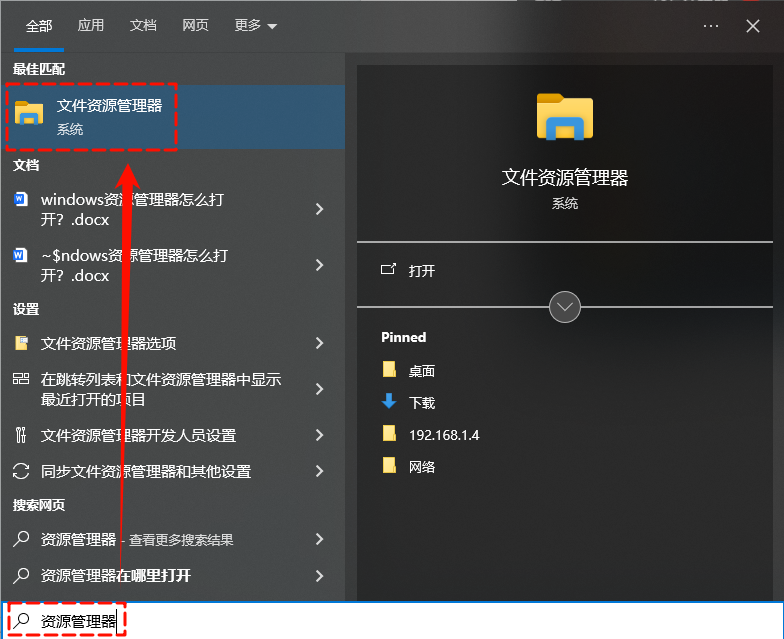Expand arrow for 文件资源管理器开发人员设置
Image resolution: width=784 pixels, height=639 pixels.
tap(320, 435)
